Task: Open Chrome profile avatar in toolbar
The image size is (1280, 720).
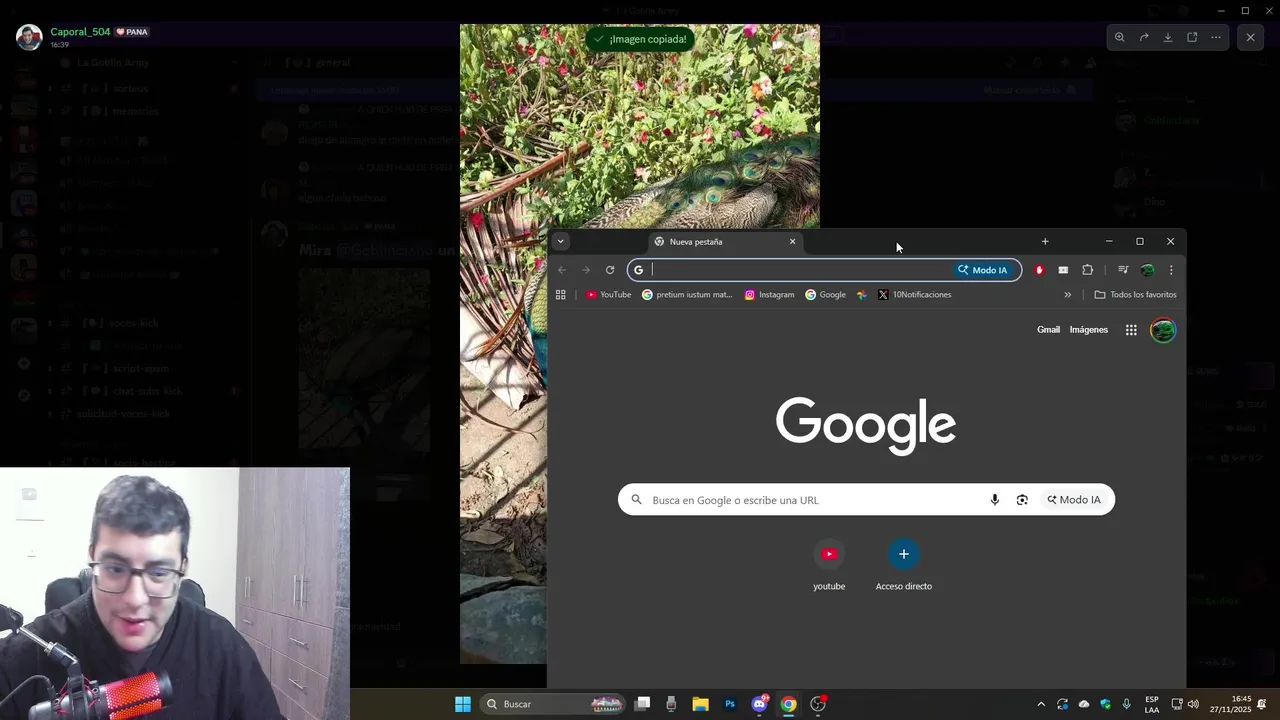Action: point(1147,270)
